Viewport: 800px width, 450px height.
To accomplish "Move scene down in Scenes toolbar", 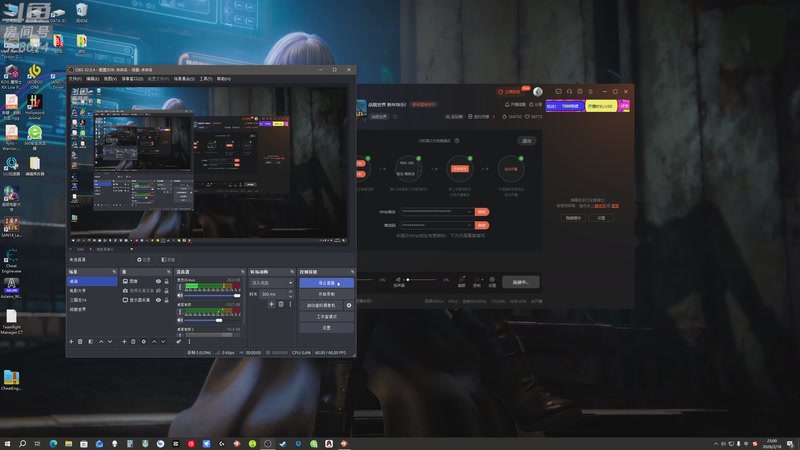I will tap(110, 341).
